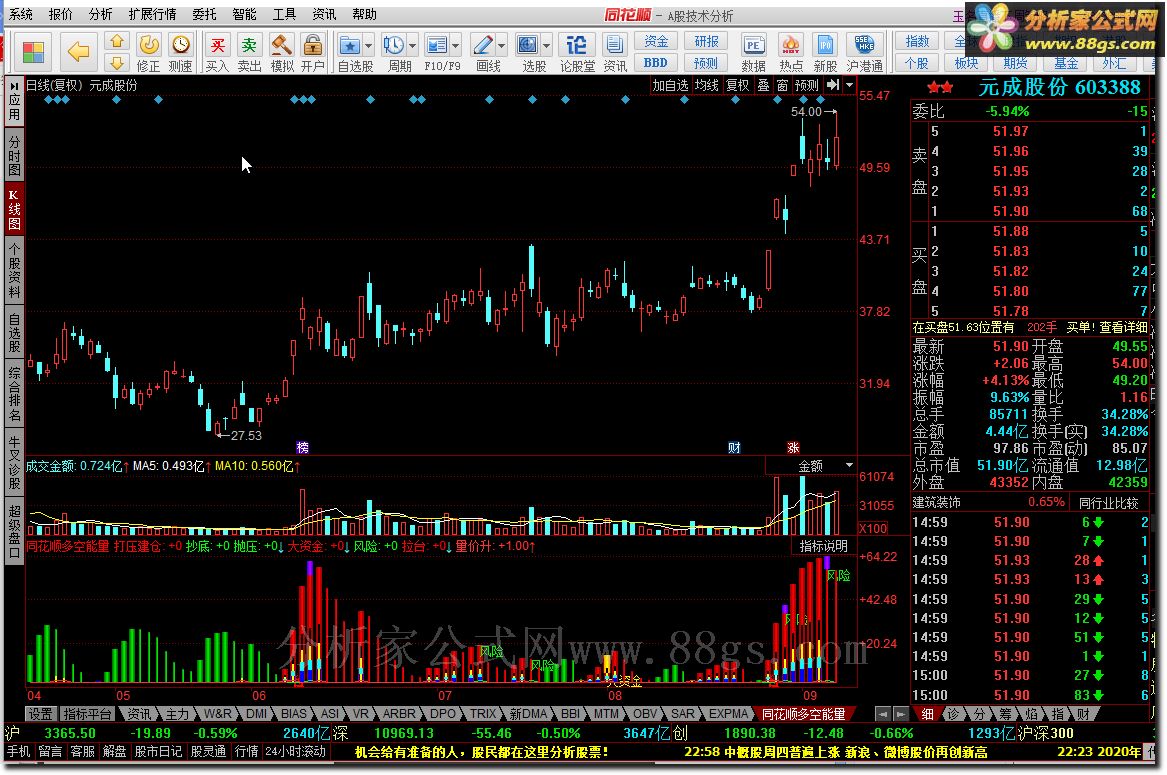Click the BBD toolbar button
Screen dimensions: 1167x775
coord(656,63)
